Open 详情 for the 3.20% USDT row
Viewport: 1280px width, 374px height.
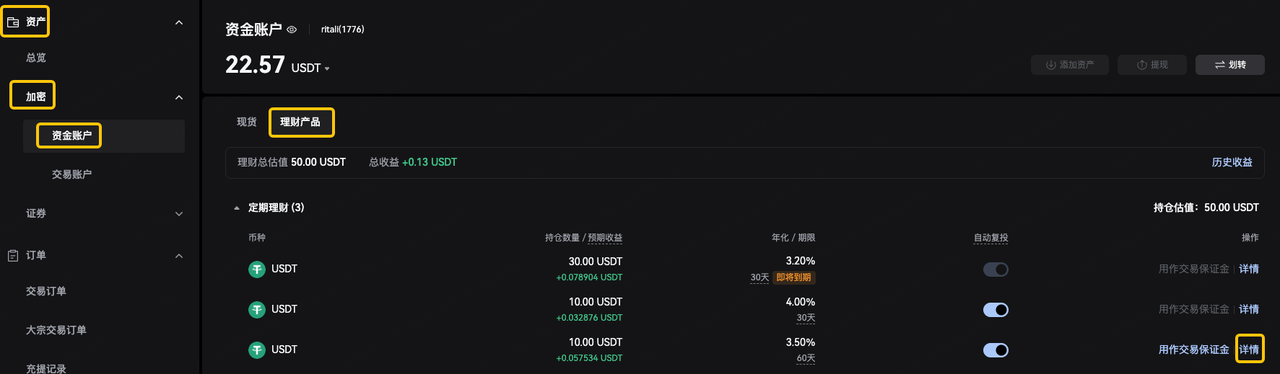tap(1249, 269)
